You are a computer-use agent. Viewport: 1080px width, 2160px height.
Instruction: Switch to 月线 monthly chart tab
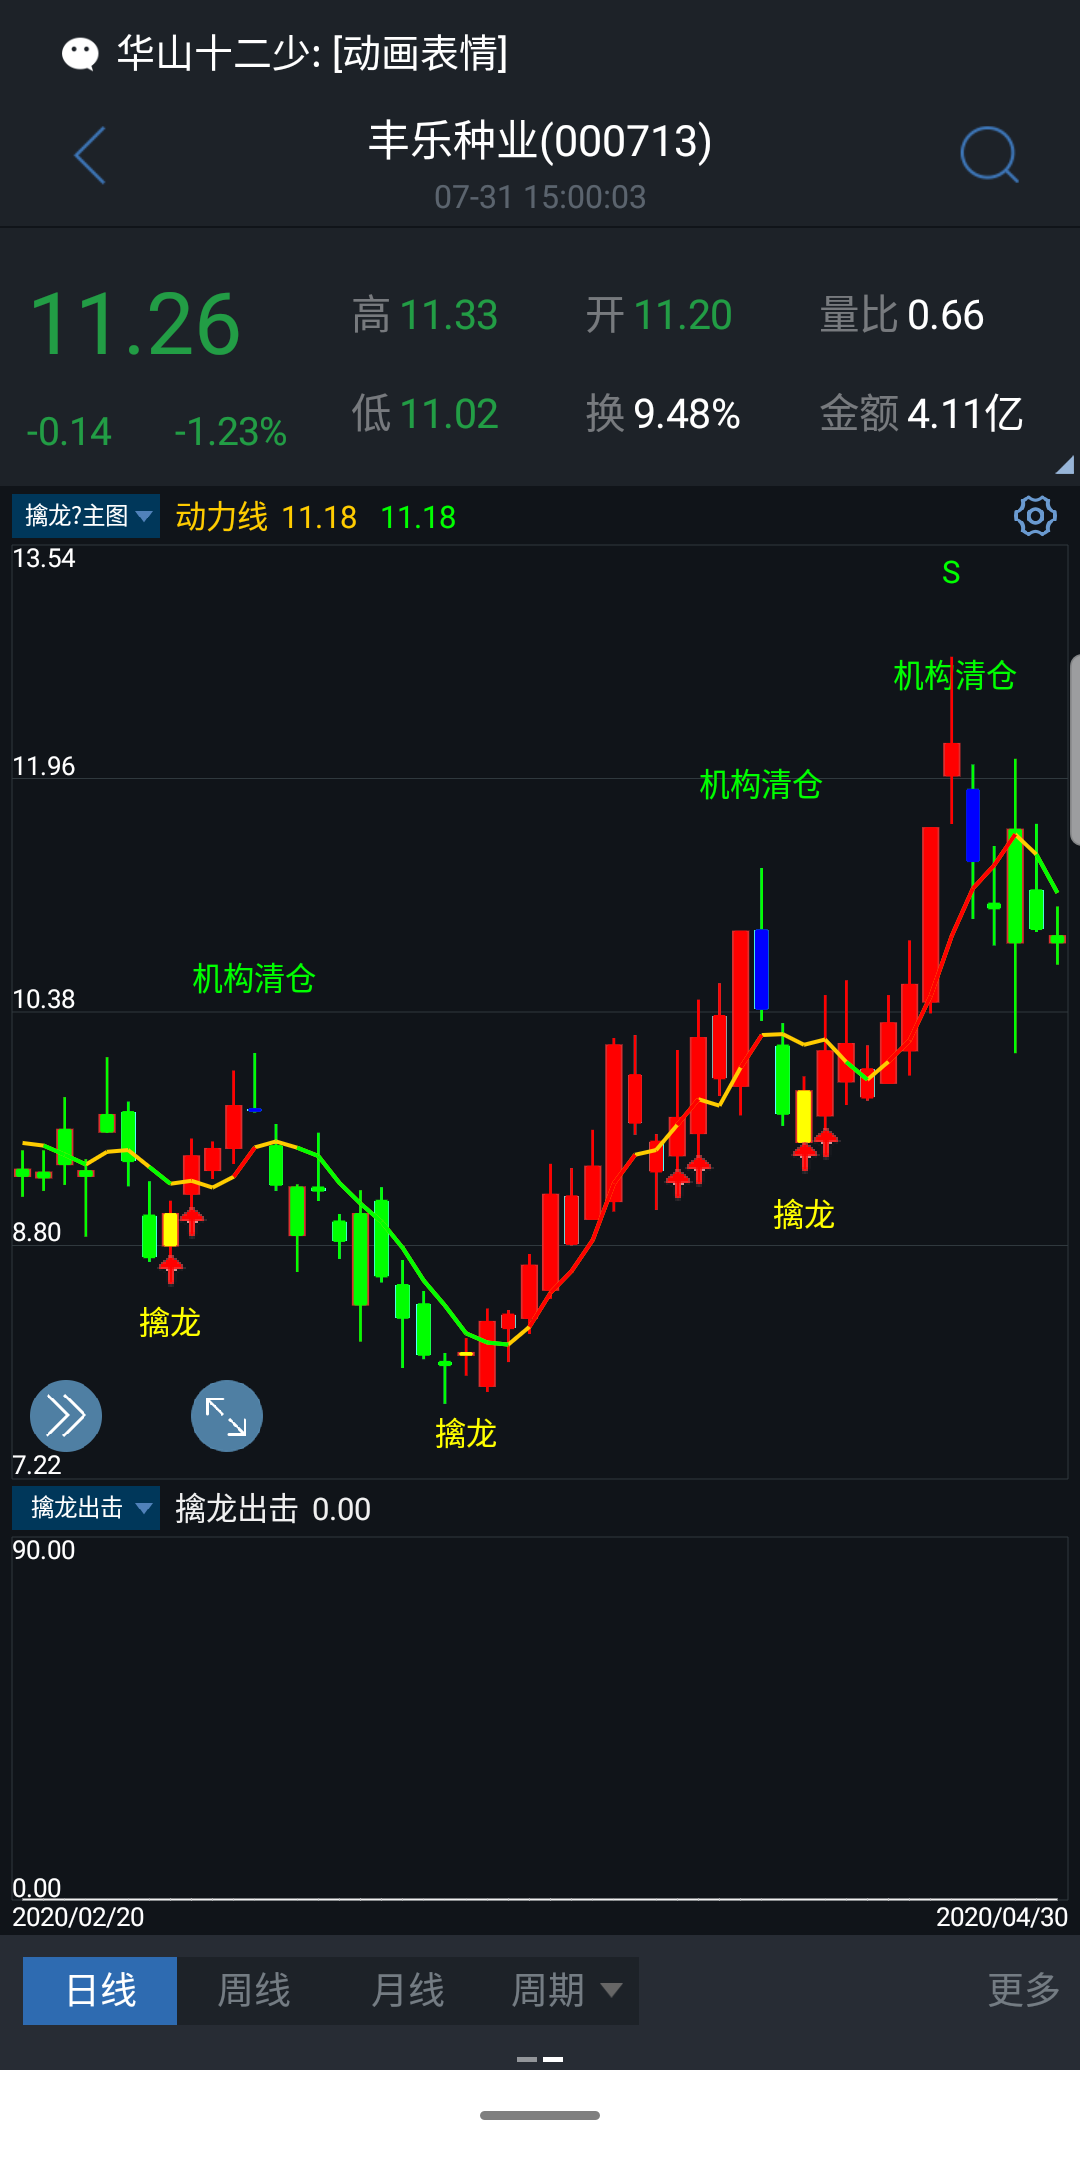tap(407, 1990)
